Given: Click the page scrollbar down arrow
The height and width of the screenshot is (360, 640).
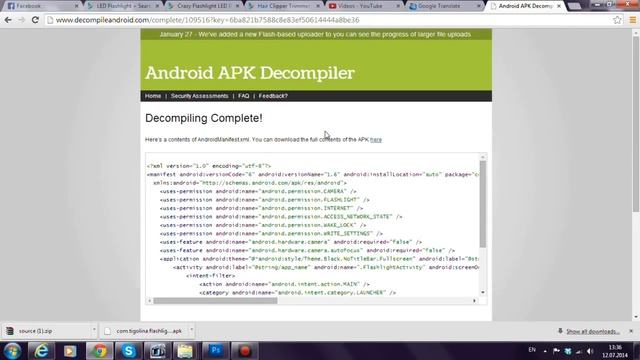Looking at the screenshot, I should click(x=636, y=317).
